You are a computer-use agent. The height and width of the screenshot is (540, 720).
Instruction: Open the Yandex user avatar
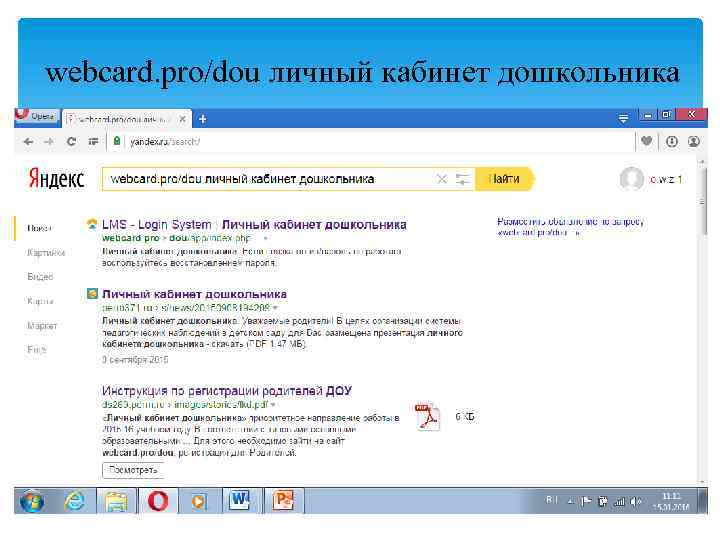pos(631,179)
